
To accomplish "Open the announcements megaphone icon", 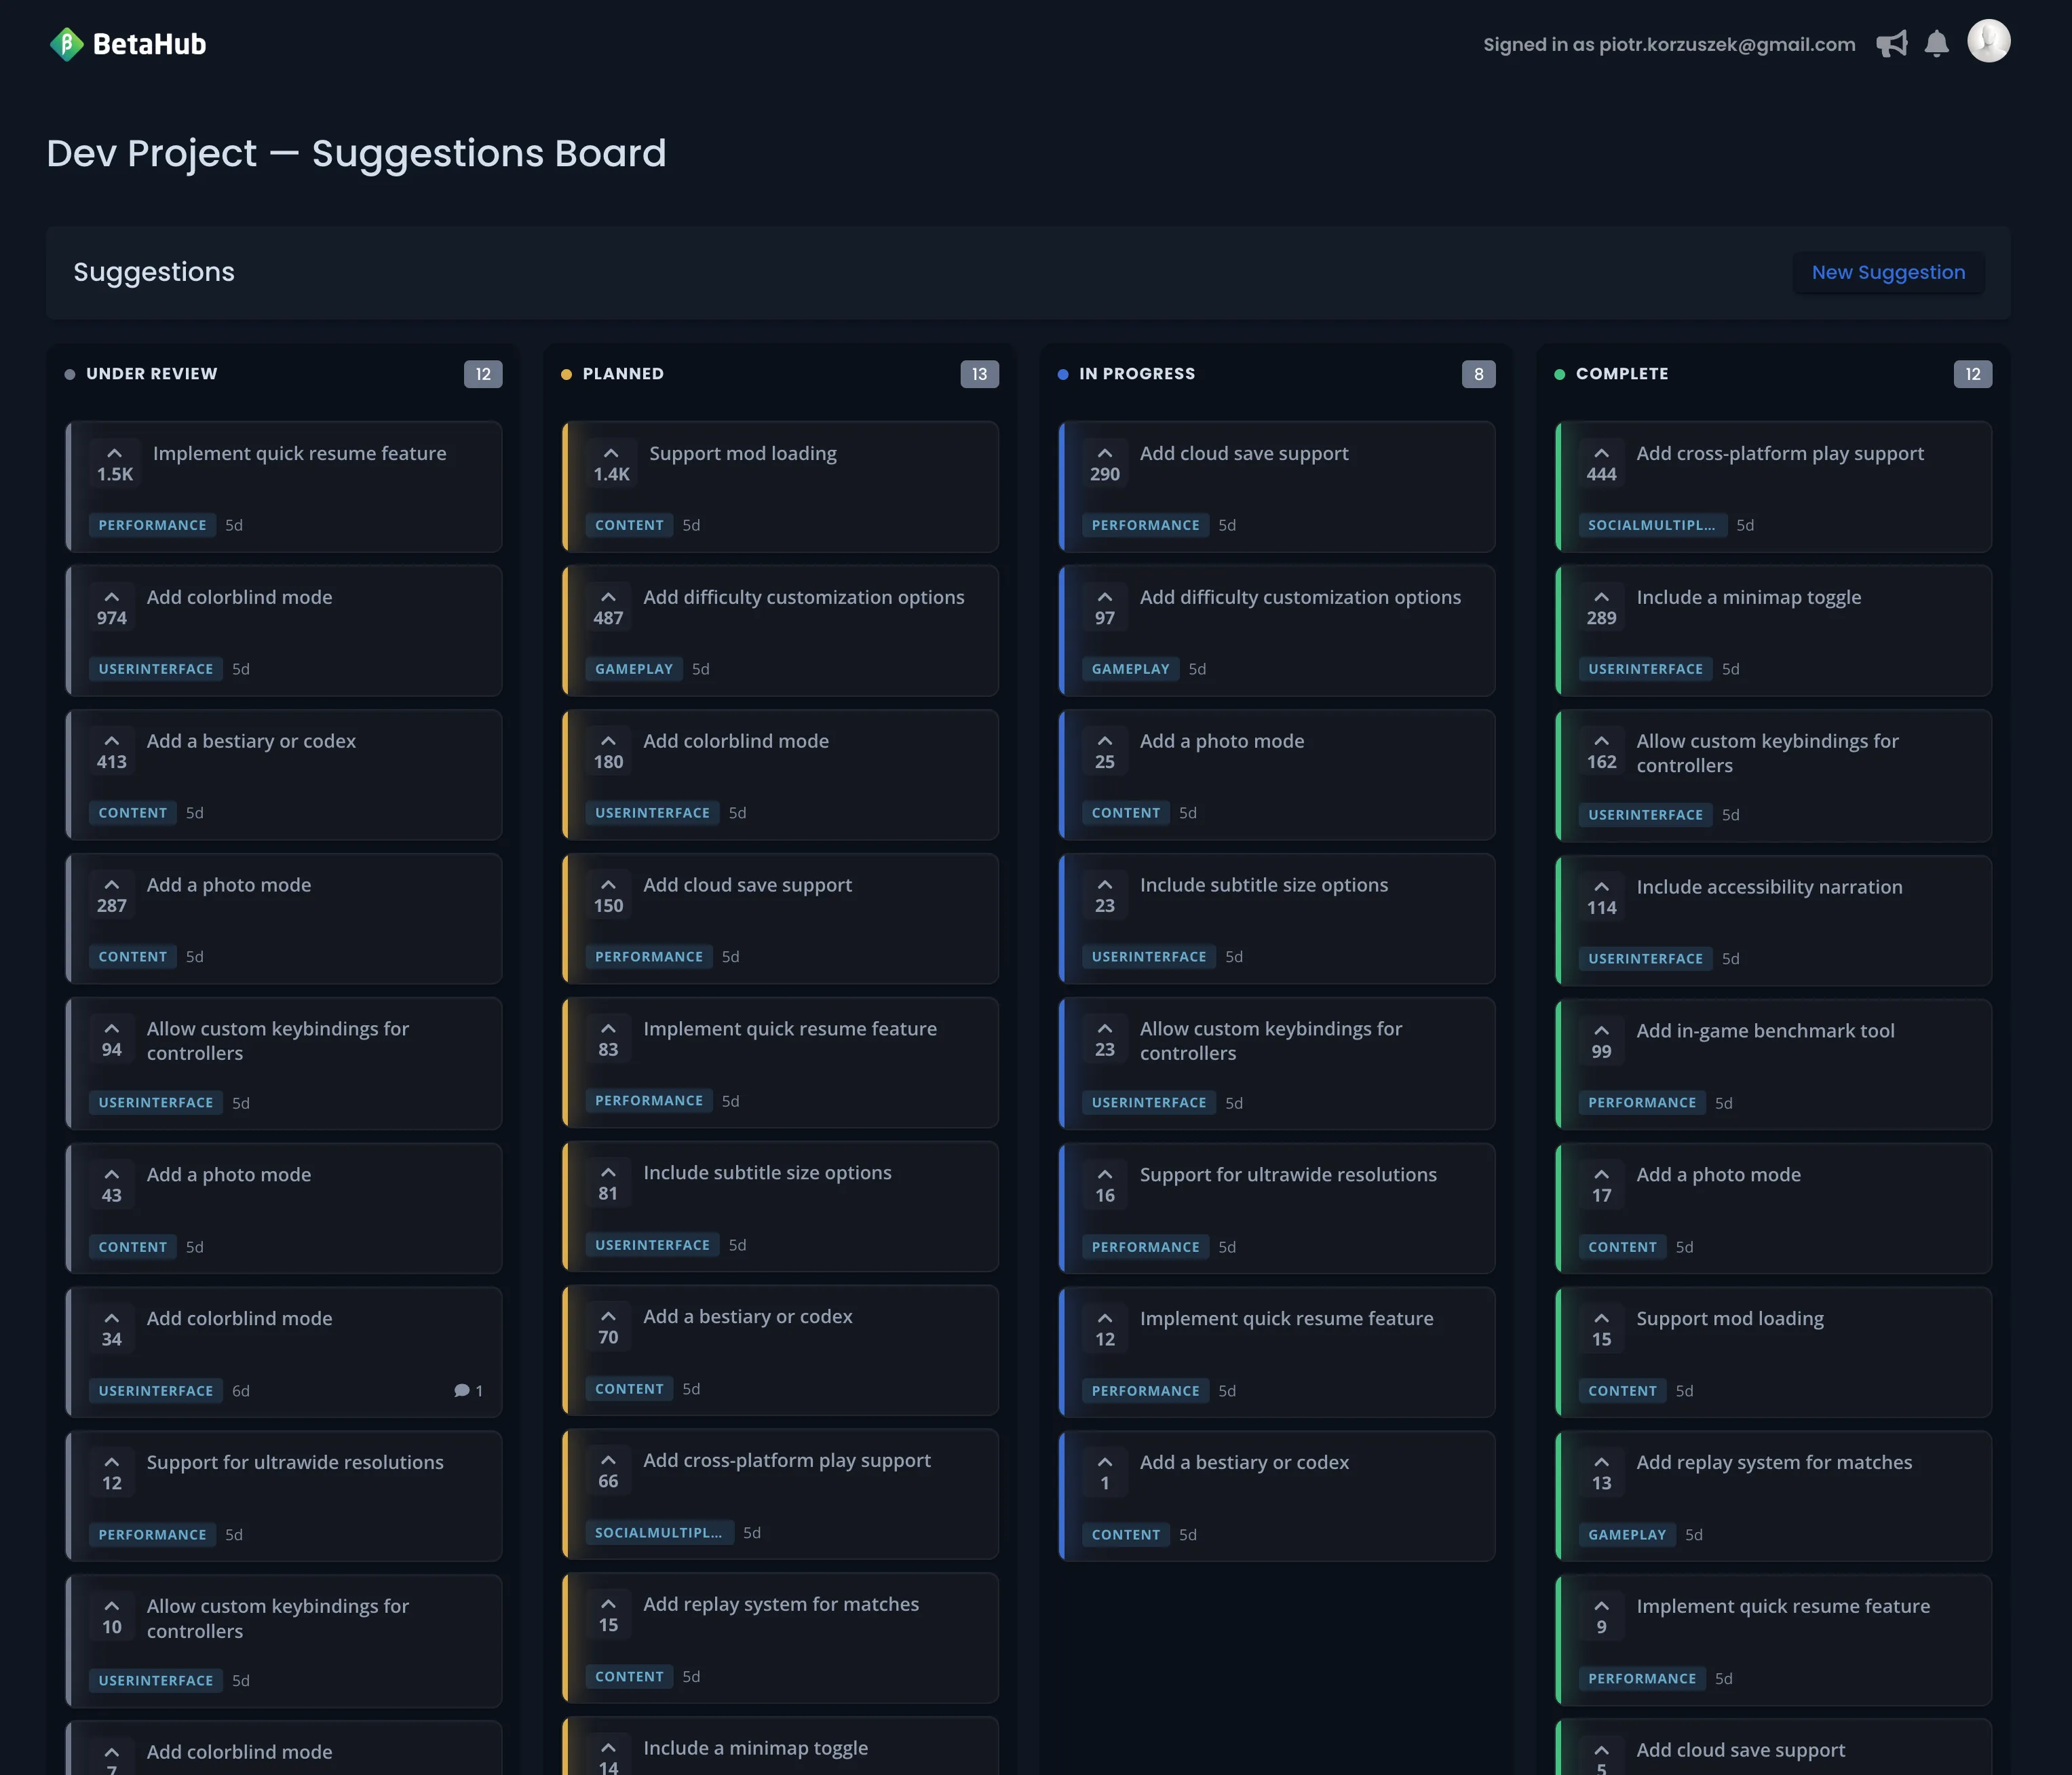I will pyautogui.click(x=1891, y=44).
